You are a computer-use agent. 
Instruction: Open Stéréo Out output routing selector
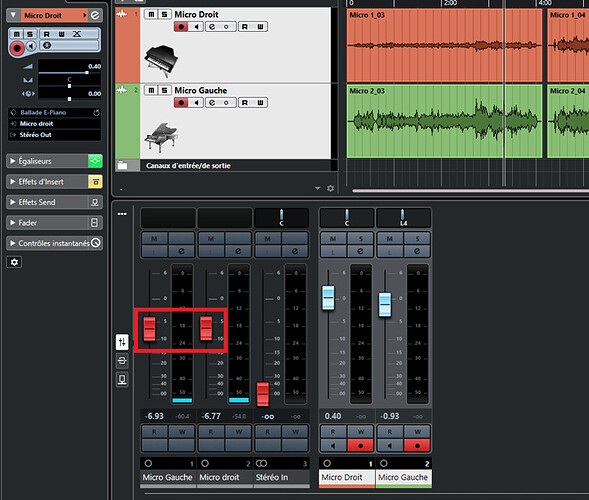pos(54,135)
